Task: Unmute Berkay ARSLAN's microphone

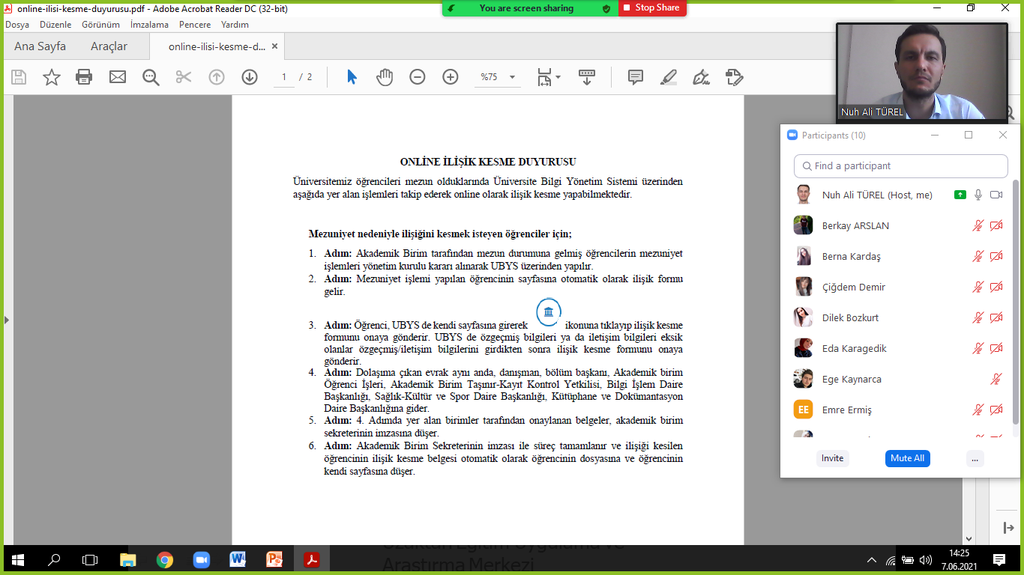Action: [978, 226]
